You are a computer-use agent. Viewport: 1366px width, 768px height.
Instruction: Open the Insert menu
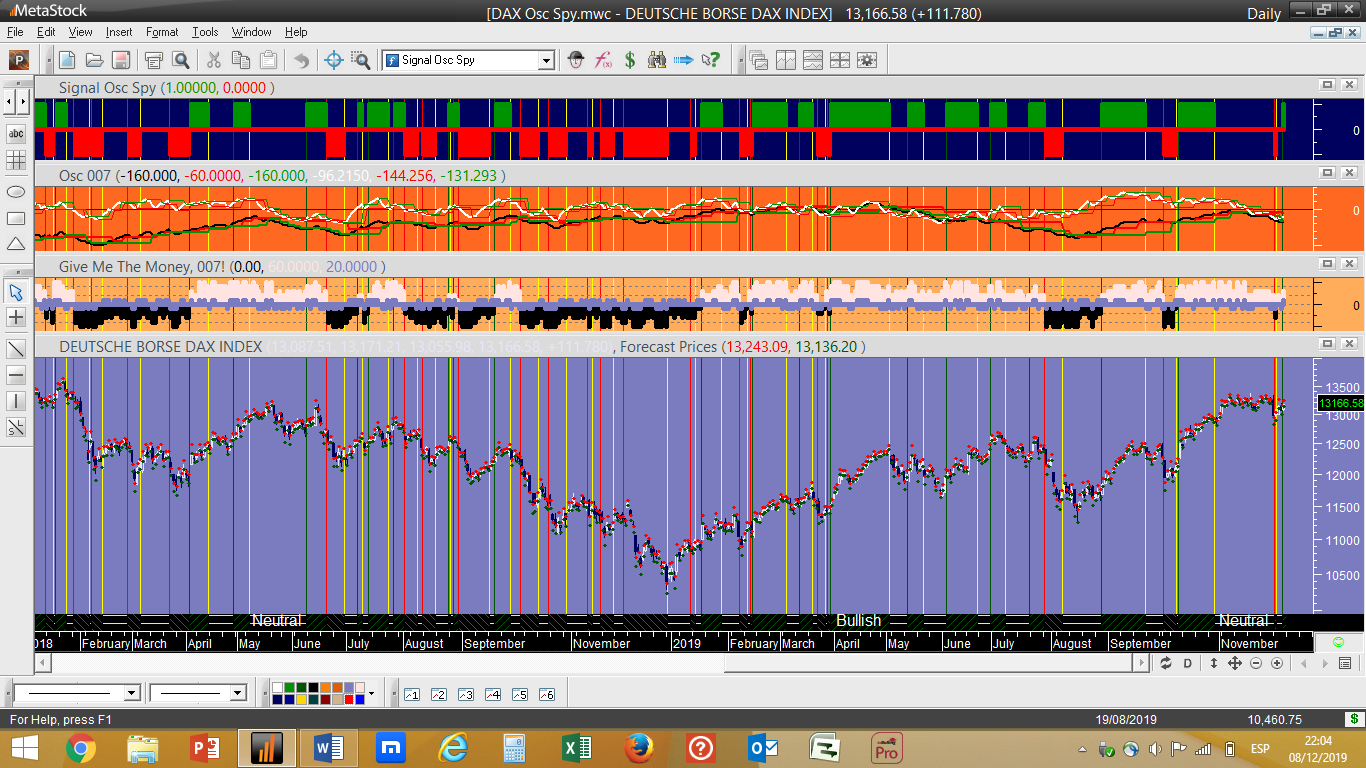click(x=118, y=32)
